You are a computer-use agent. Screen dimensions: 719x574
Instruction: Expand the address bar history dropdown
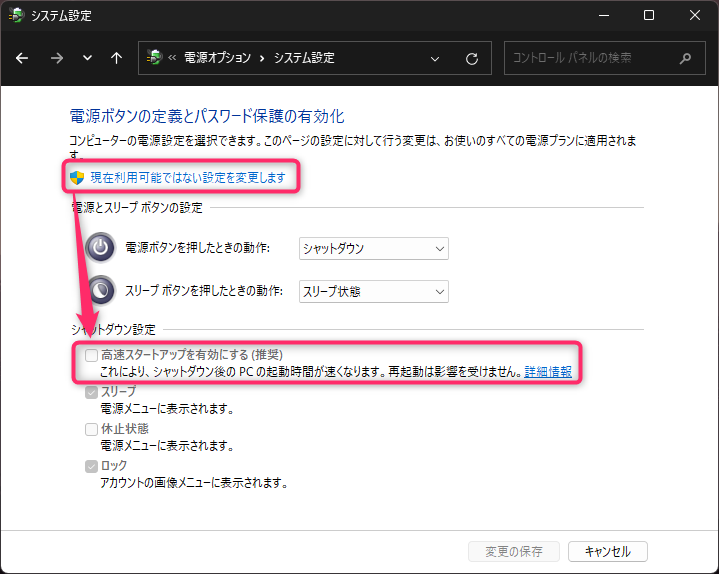click(435, 58)
